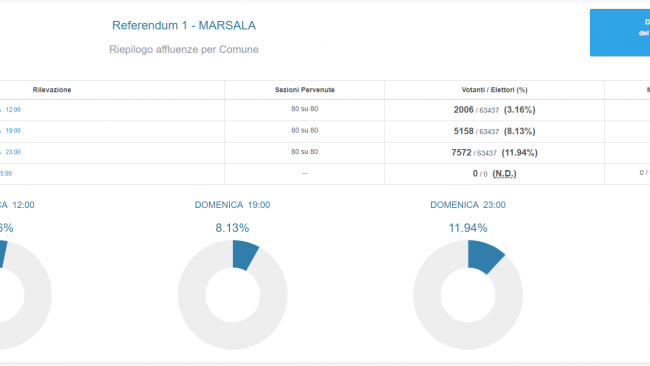Click the (3.16%) turnout percentage in table

click(519, 110)
